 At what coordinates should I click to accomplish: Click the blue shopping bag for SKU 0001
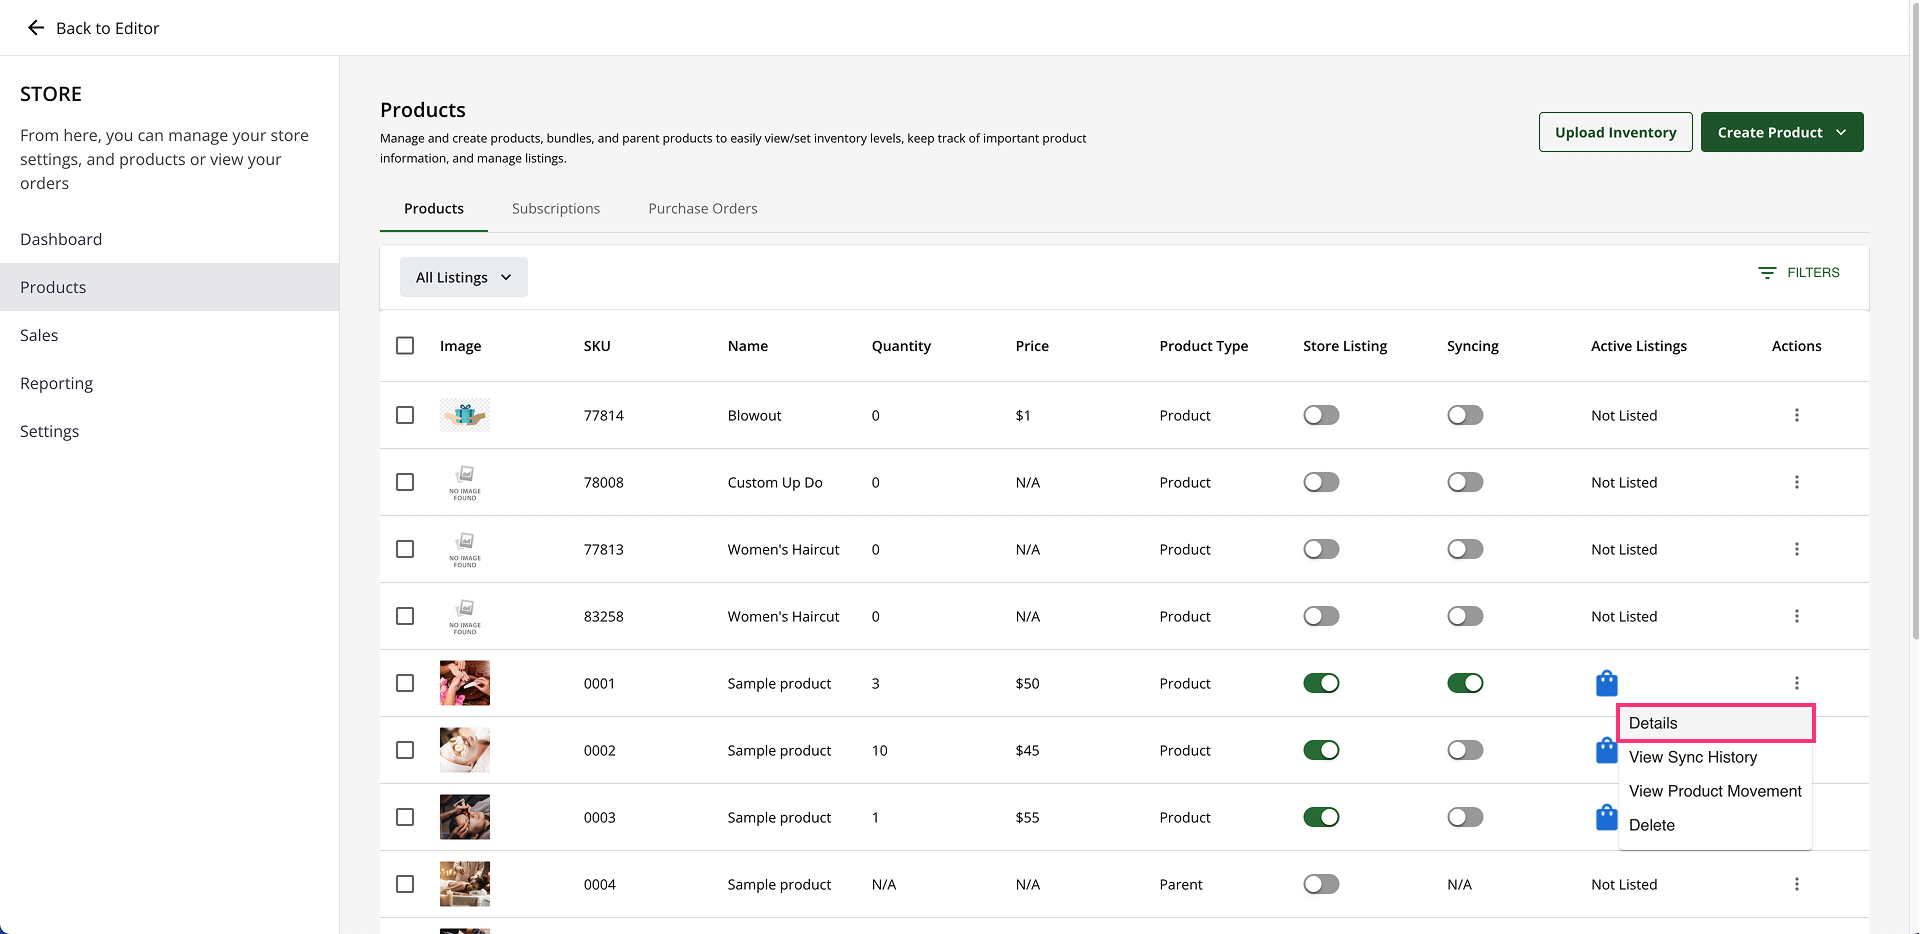tap(1606, 683)
